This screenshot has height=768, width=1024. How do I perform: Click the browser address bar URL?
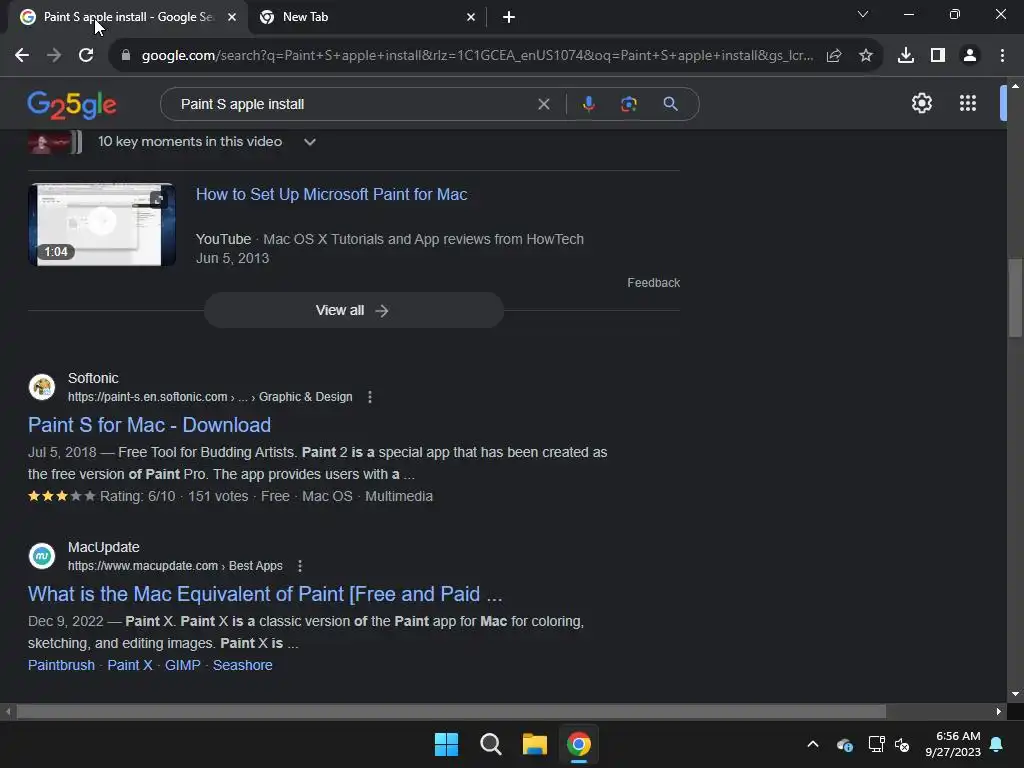477,56
